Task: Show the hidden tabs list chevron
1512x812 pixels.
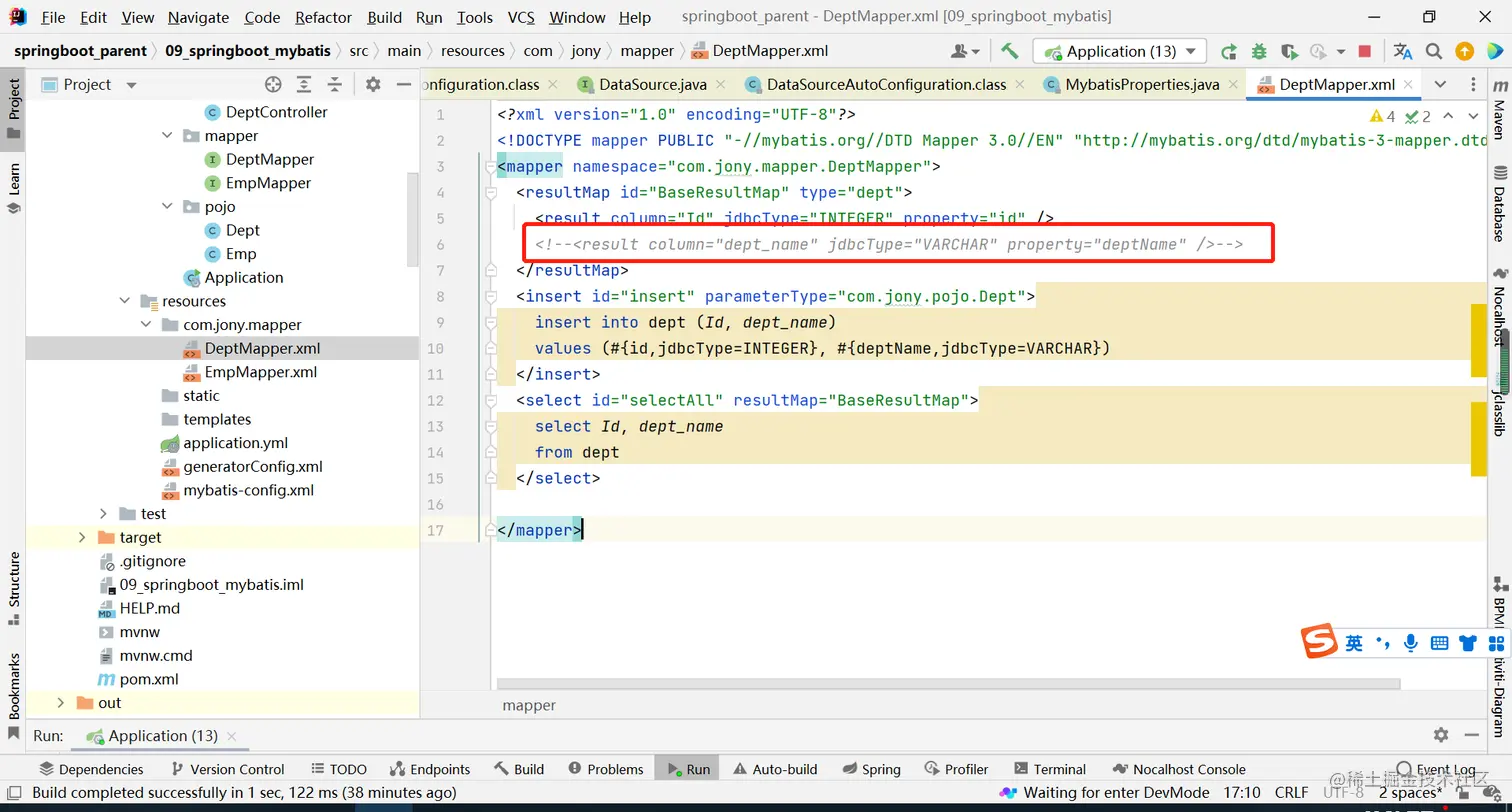Action: coord(1440,85)
